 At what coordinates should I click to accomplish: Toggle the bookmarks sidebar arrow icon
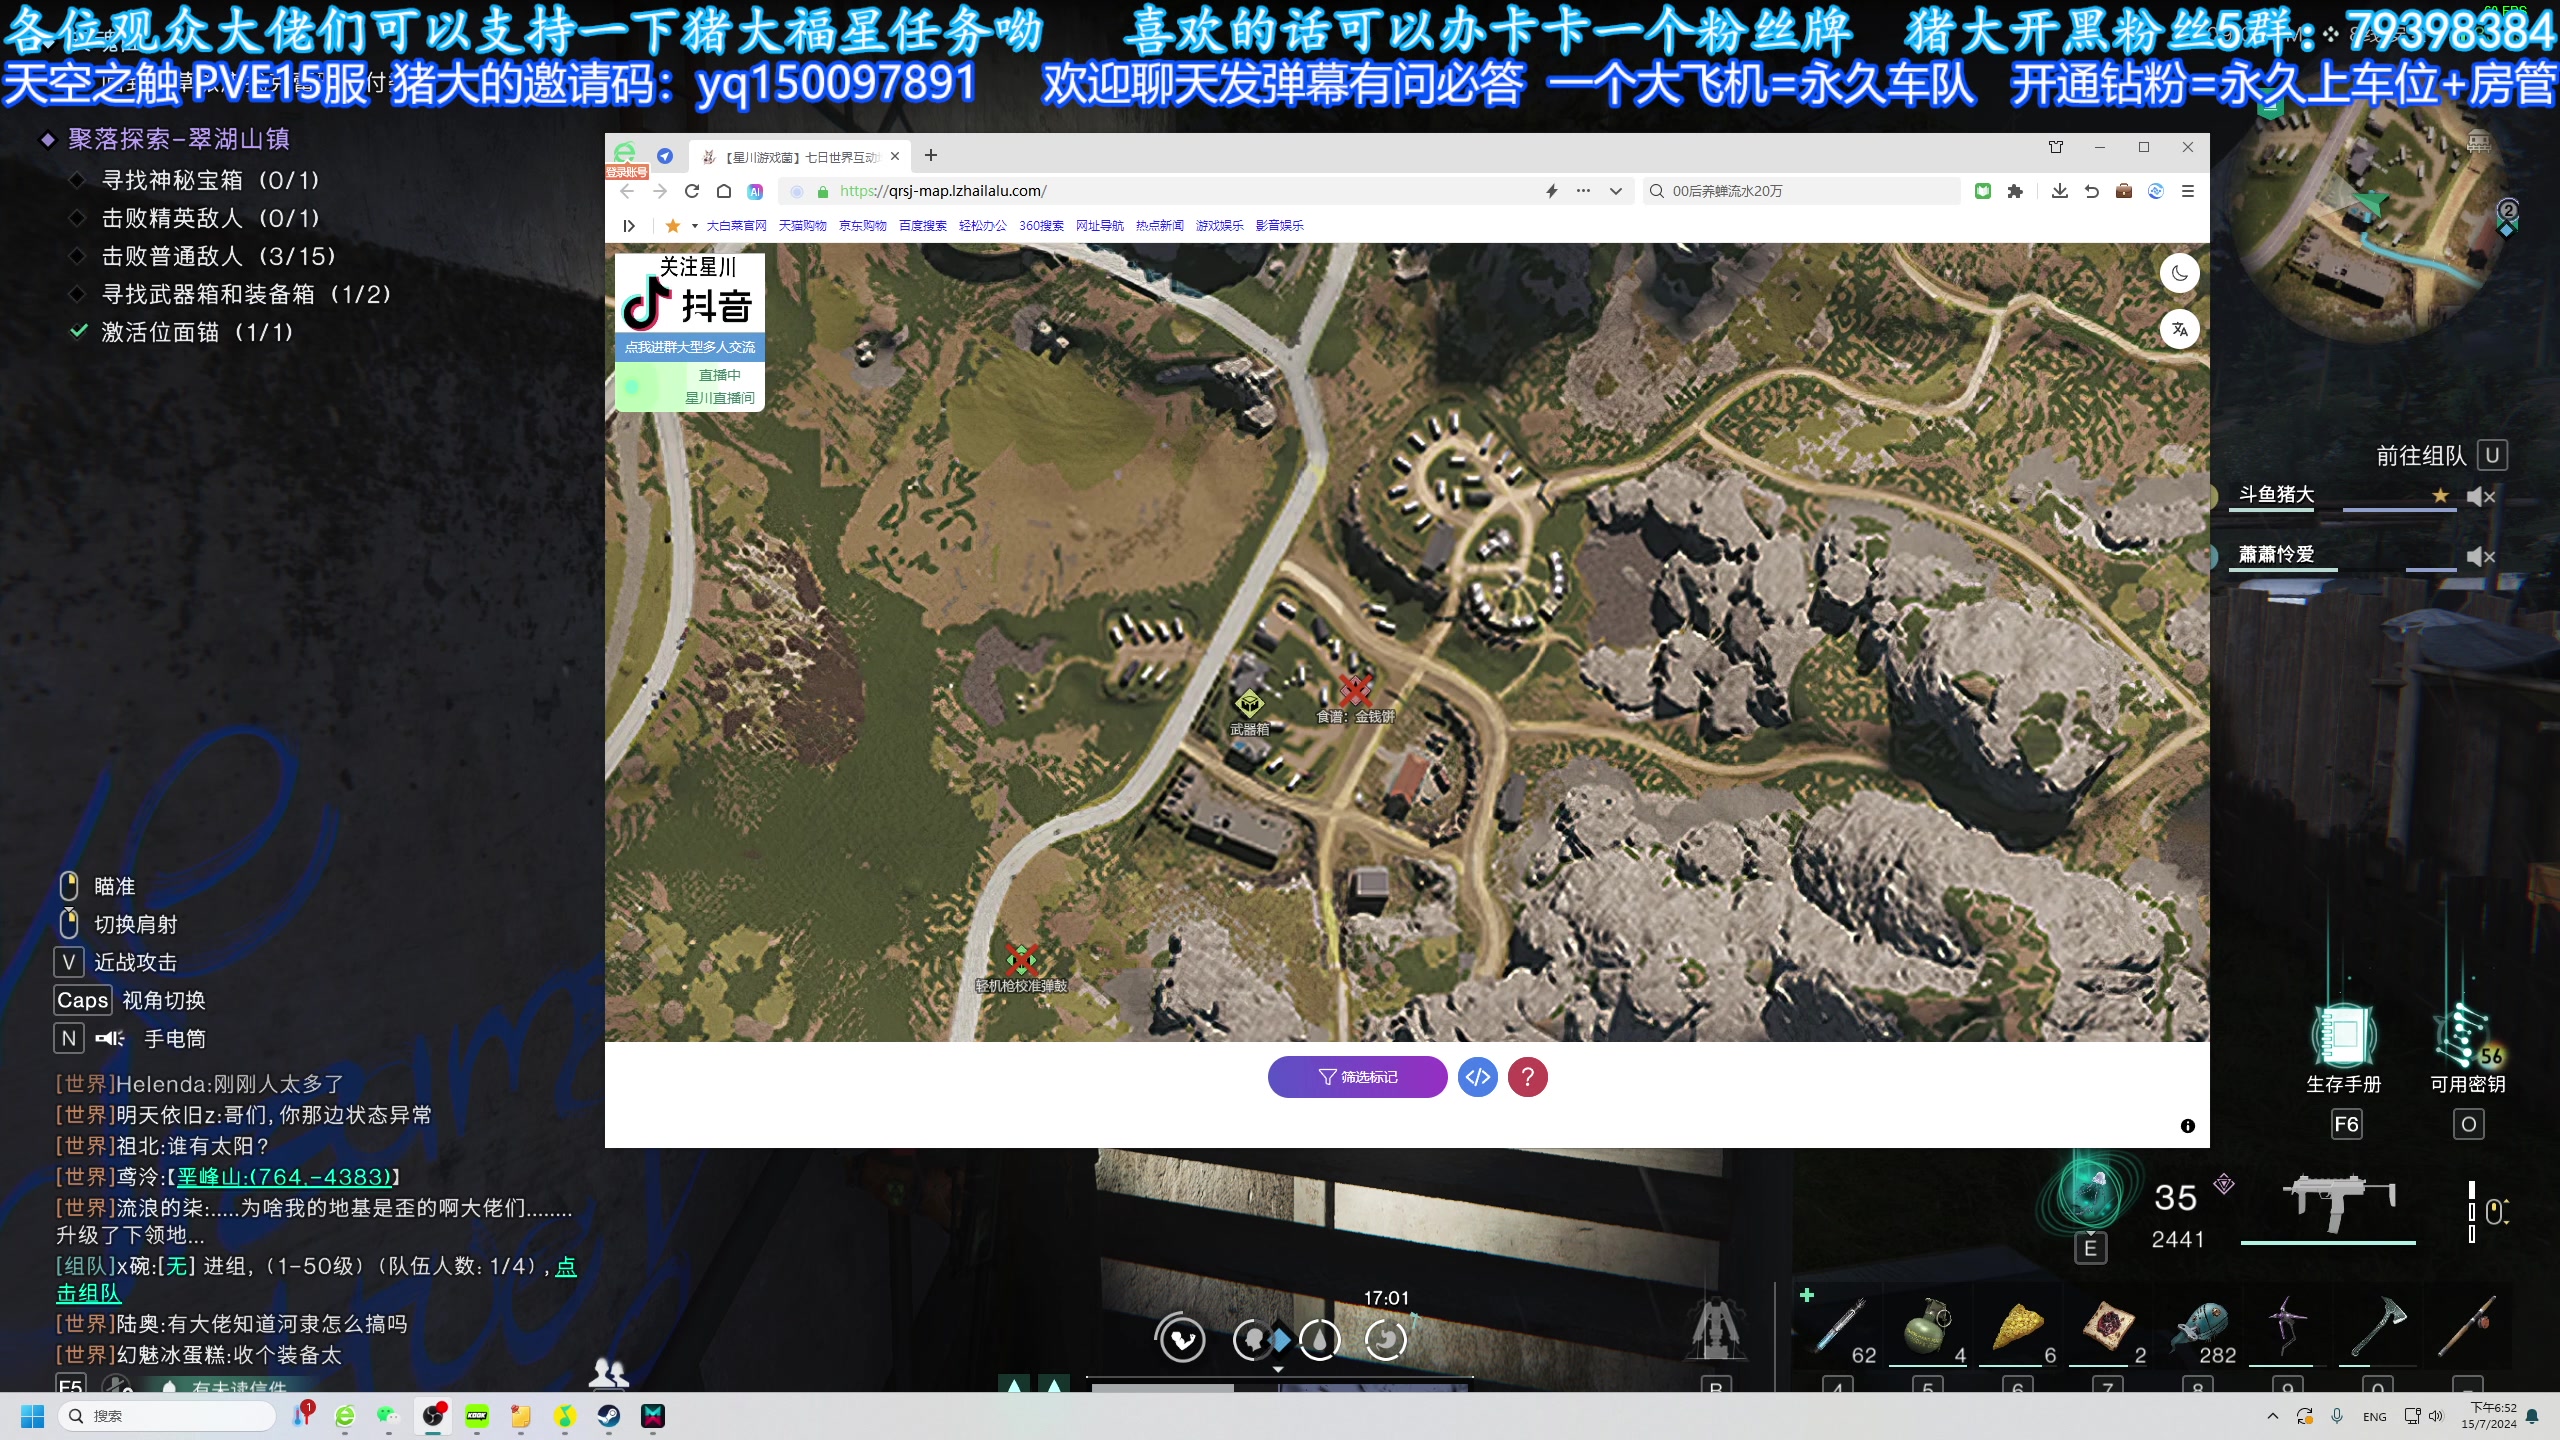(x=629, y=226)
